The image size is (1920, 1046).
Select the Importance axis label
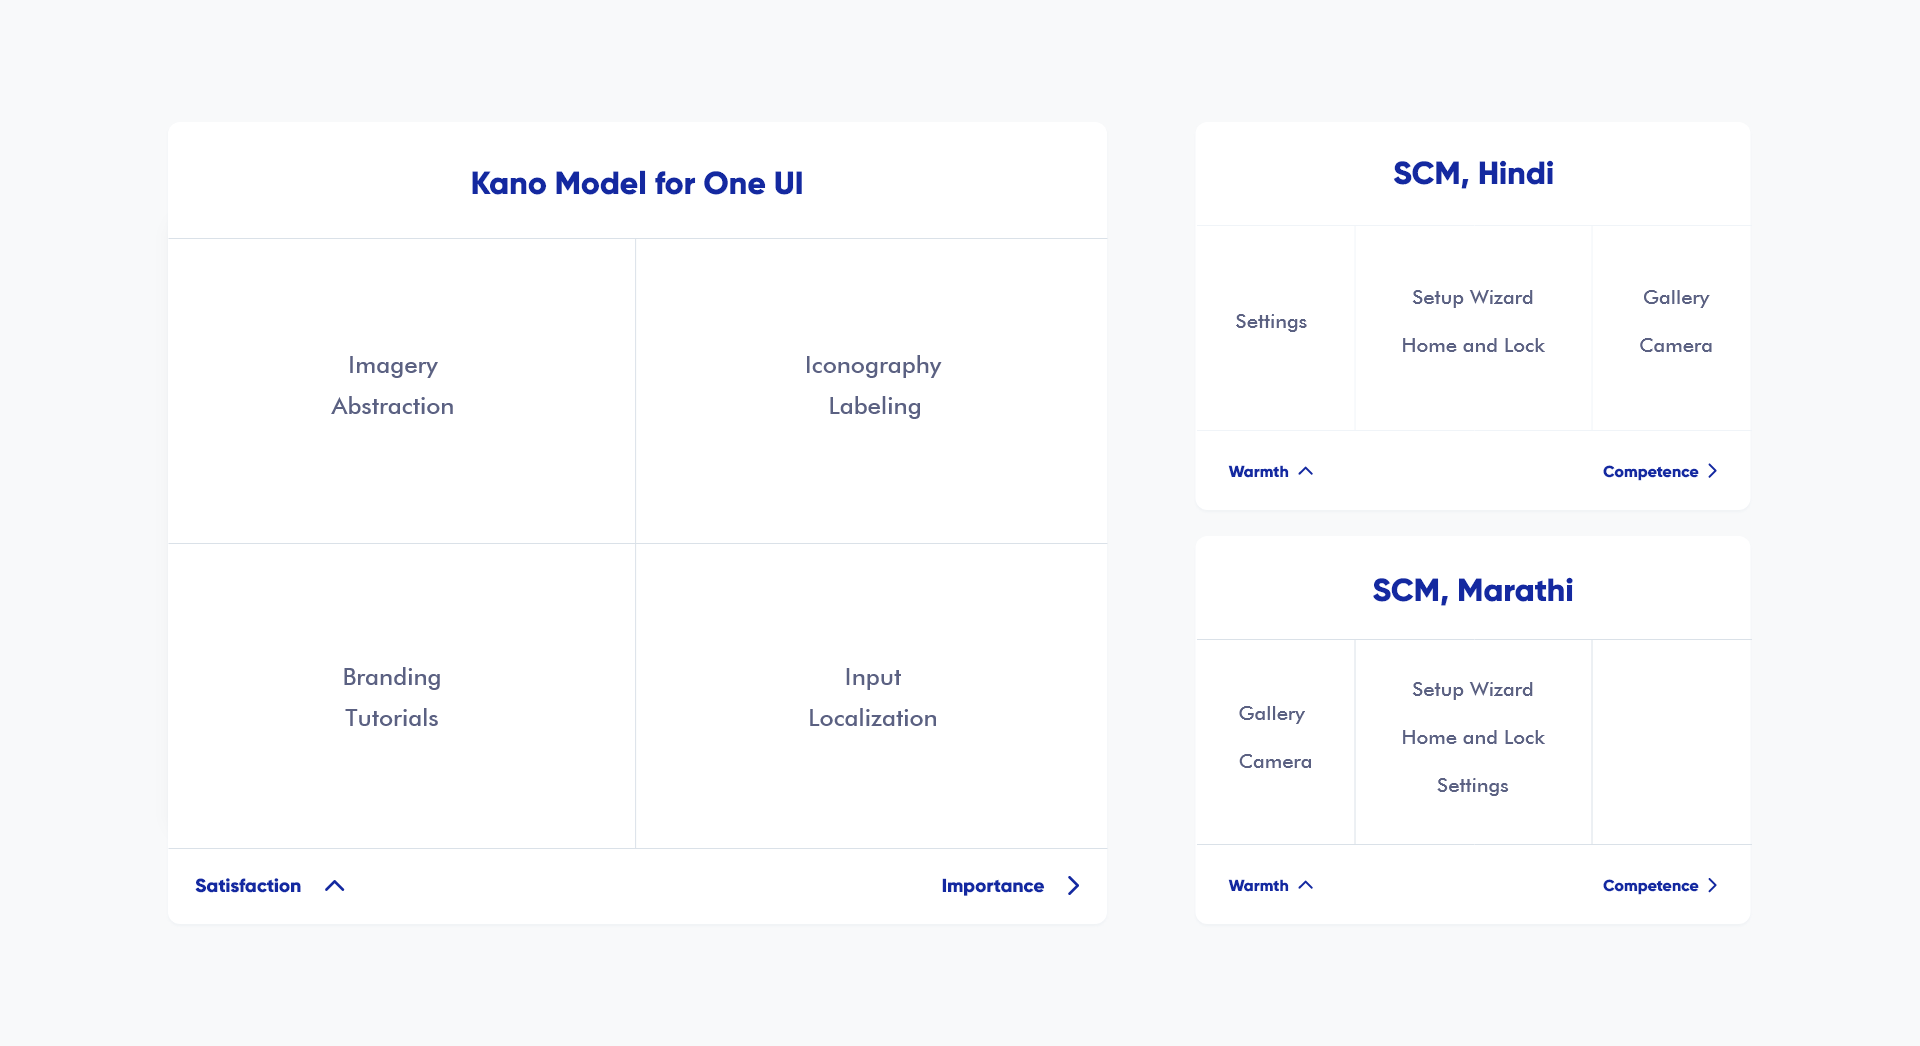[992, 886]
